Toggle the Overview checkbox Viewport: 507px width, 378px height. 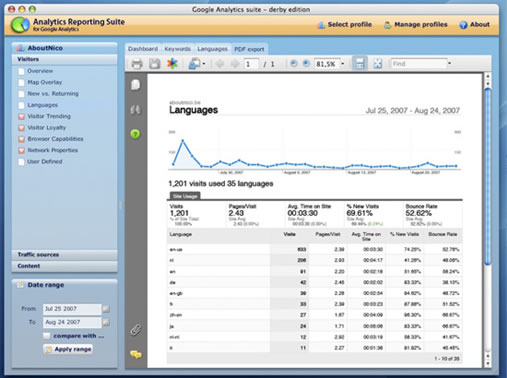coord(21,71)
